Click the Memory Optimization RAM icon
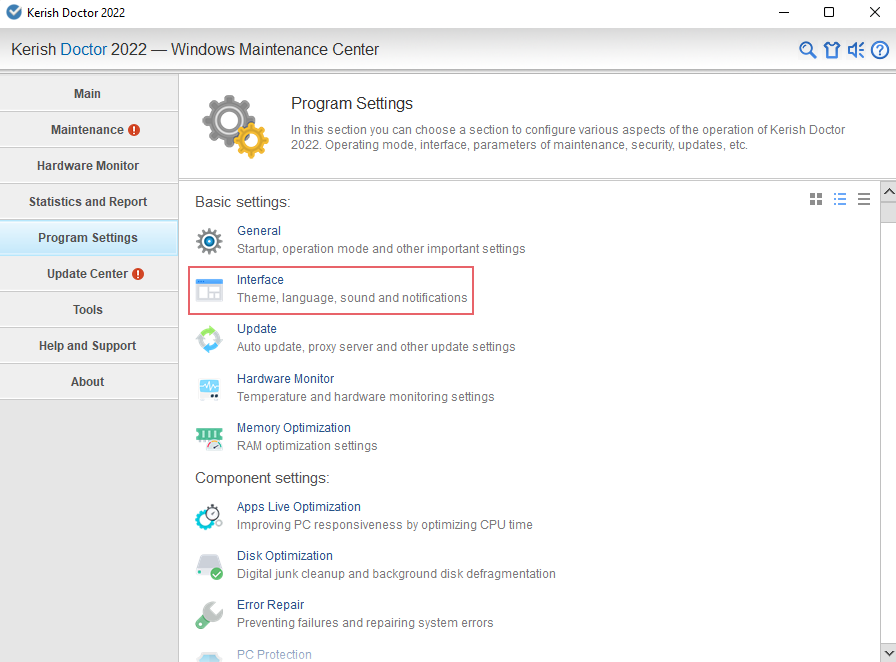 [209, 438]
